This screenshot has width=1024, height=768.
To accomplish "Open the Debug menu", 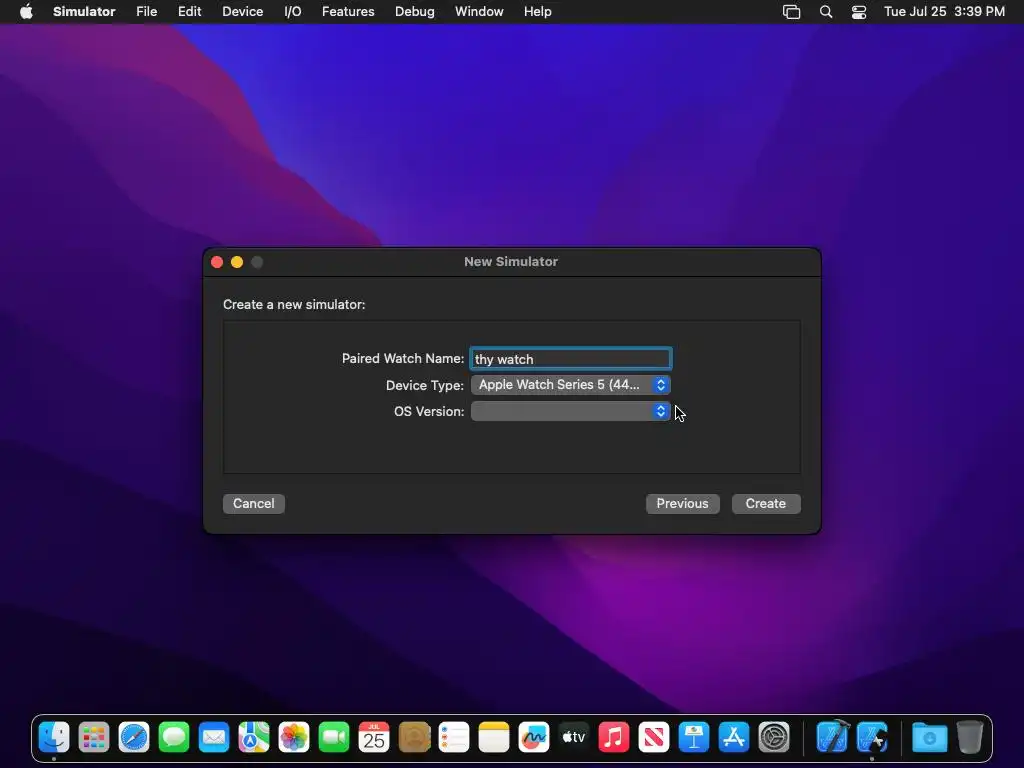I will [415, 12].
